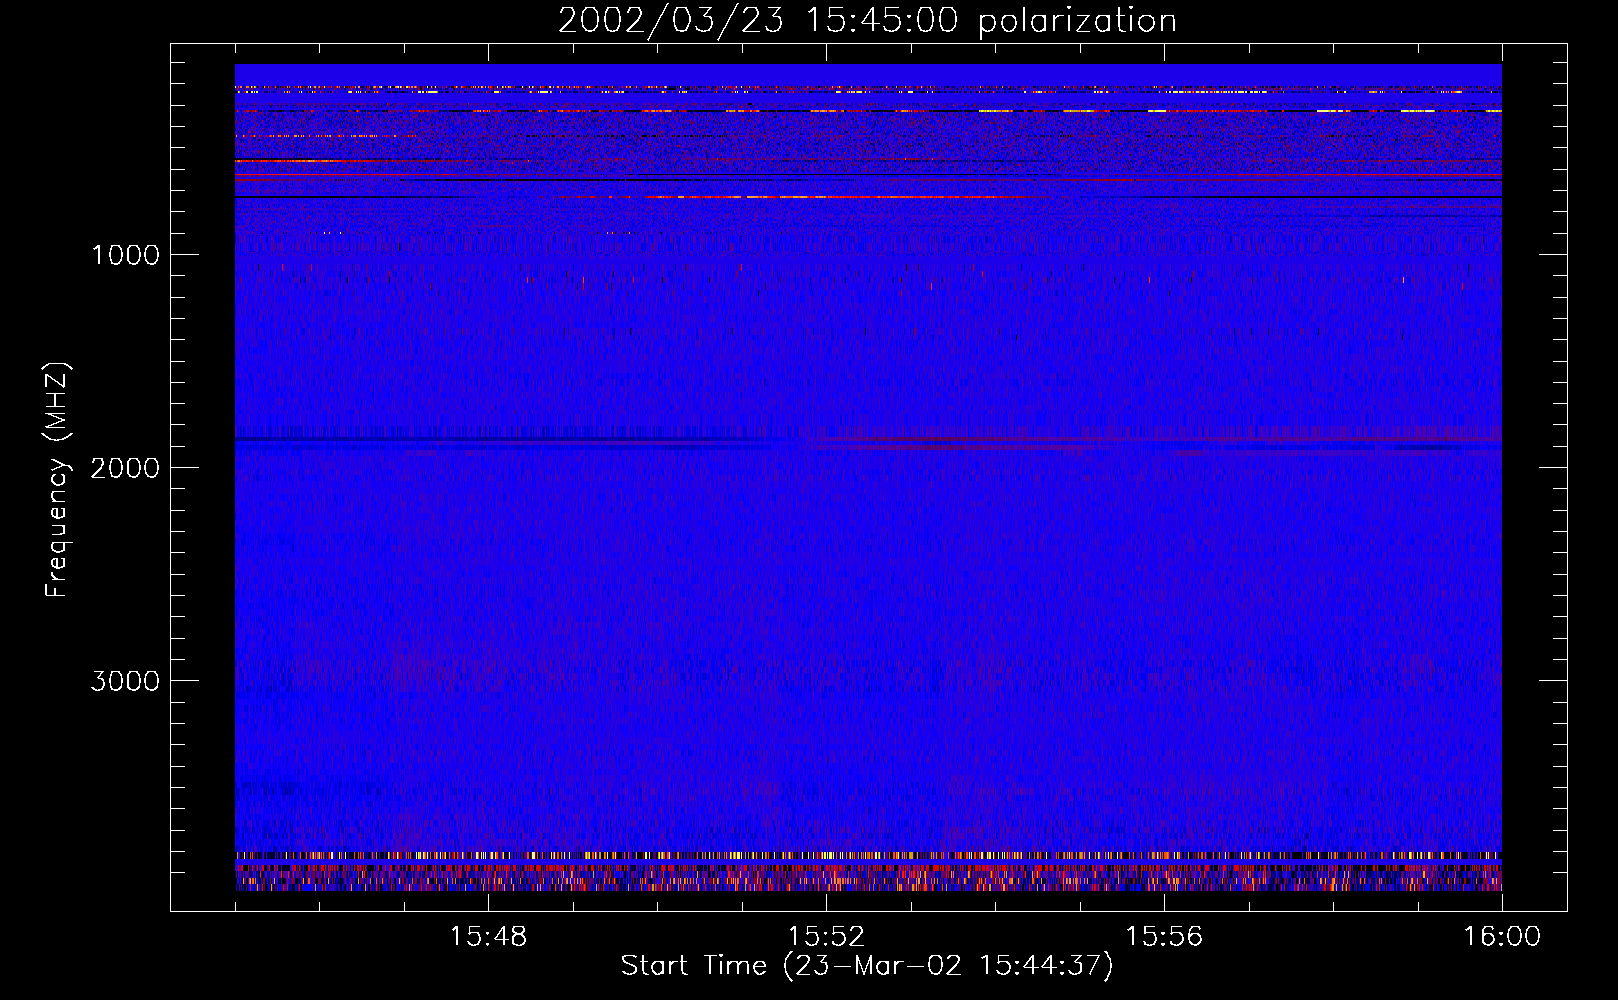Click the dark horizontal band just above 2000 MHz, left half
The image size is (1618, 1000).
tap(500, 440)
